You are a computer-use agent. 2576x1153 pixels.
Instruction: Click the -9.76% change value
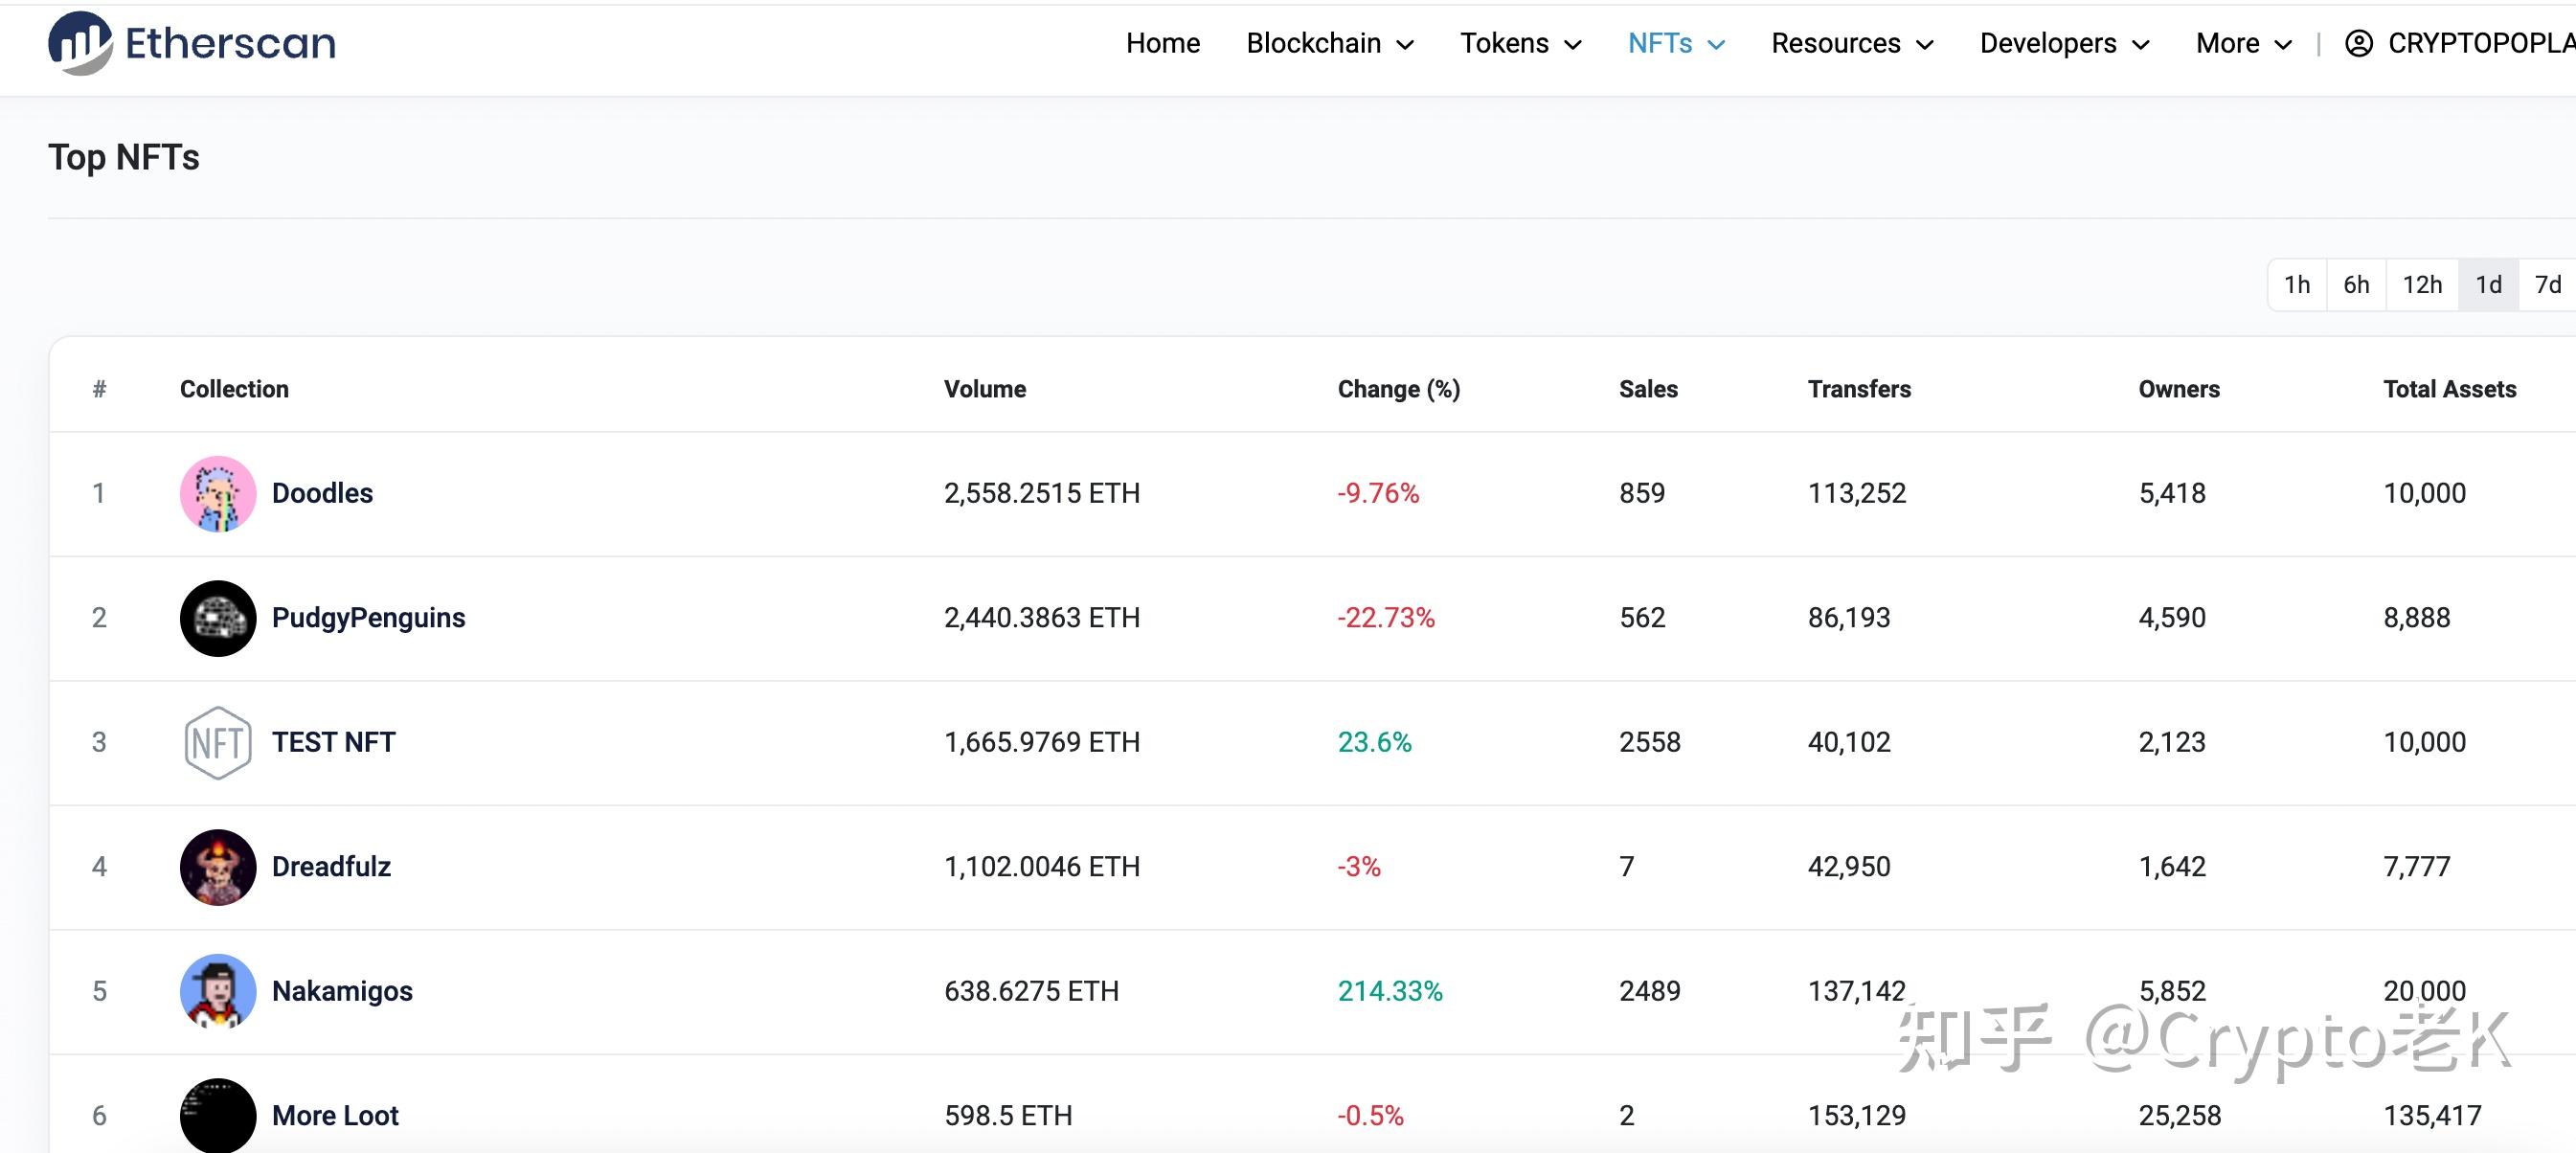pos(1378,493)
